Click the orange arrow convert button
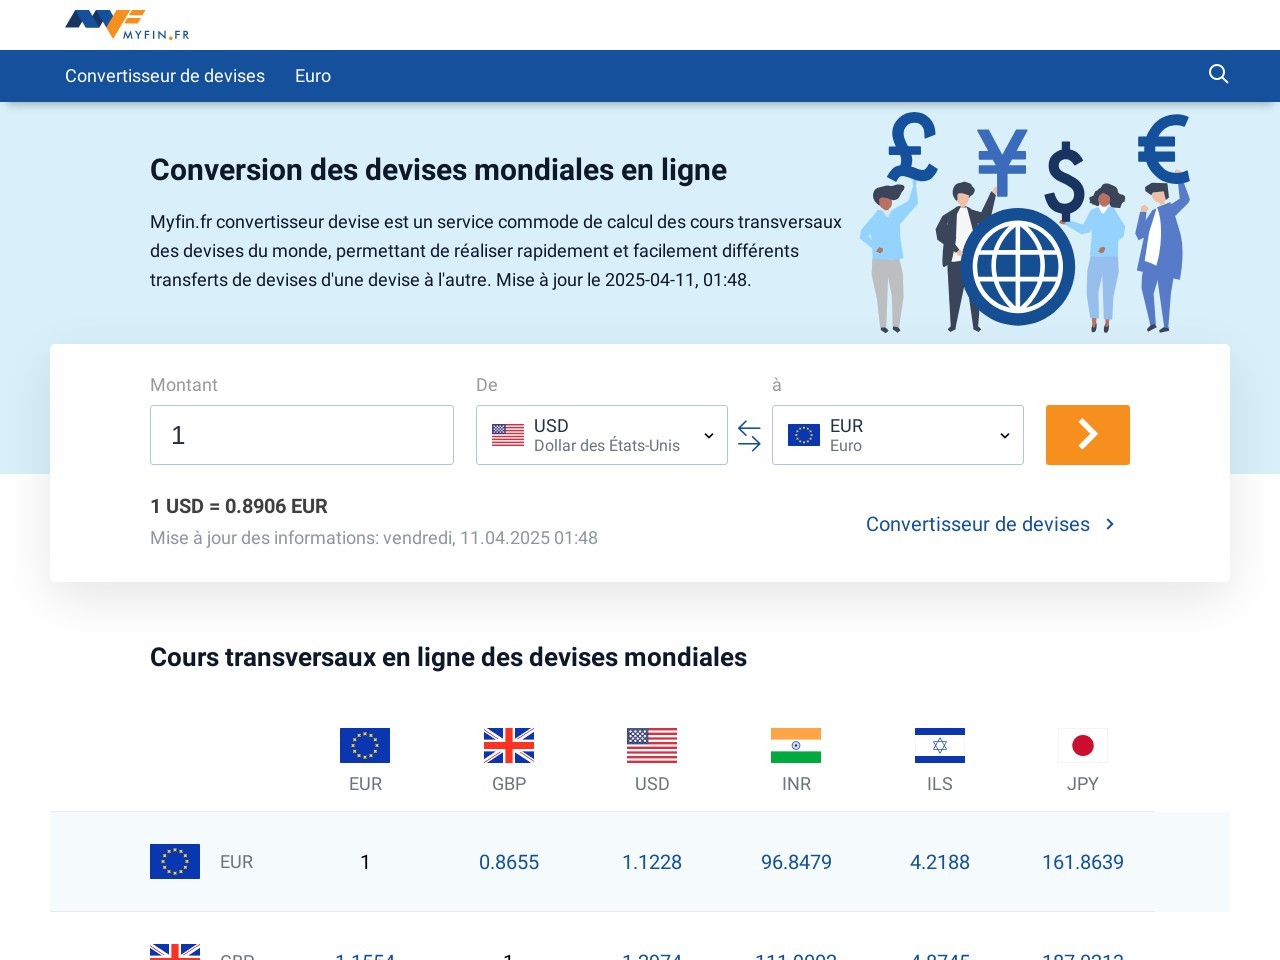The width and height of the screenshot is (1280, 960). click(x=1088, y=435)
